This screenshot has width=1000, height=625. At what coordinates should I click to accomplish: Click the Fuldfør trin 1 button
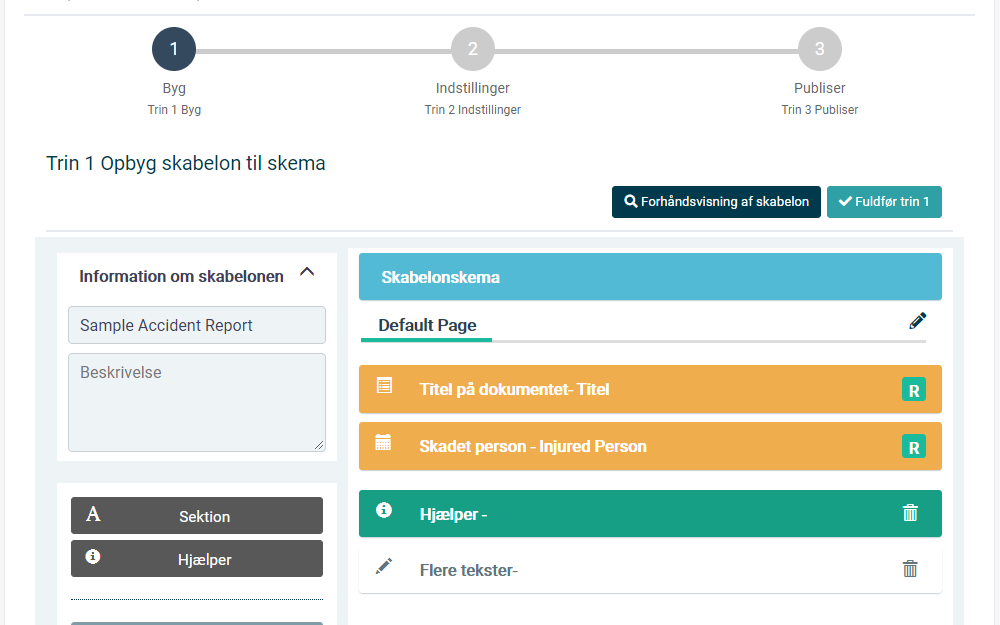(884, 202)
